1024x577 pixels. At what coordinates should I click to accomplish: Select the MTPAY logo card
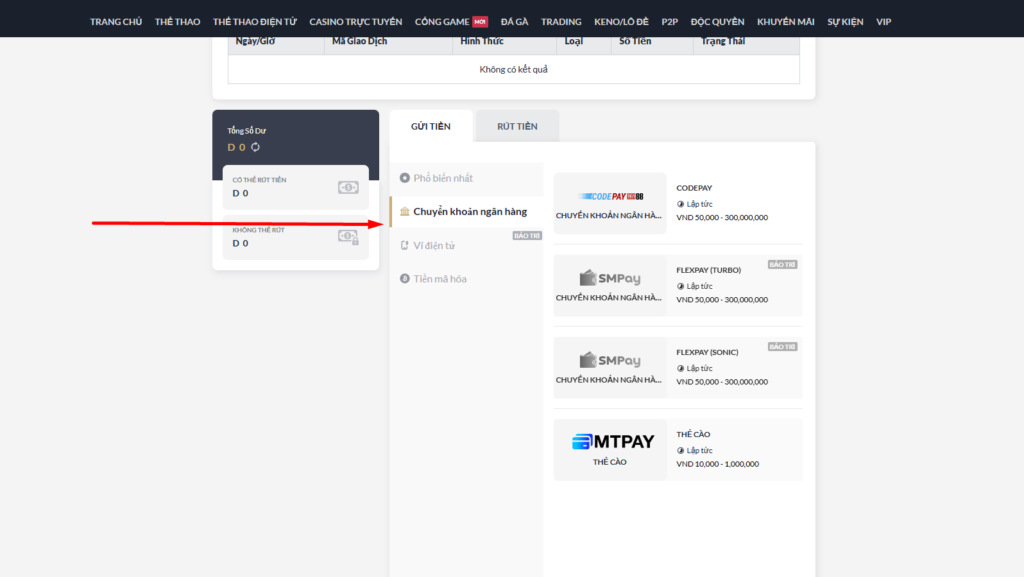[610, 442]
